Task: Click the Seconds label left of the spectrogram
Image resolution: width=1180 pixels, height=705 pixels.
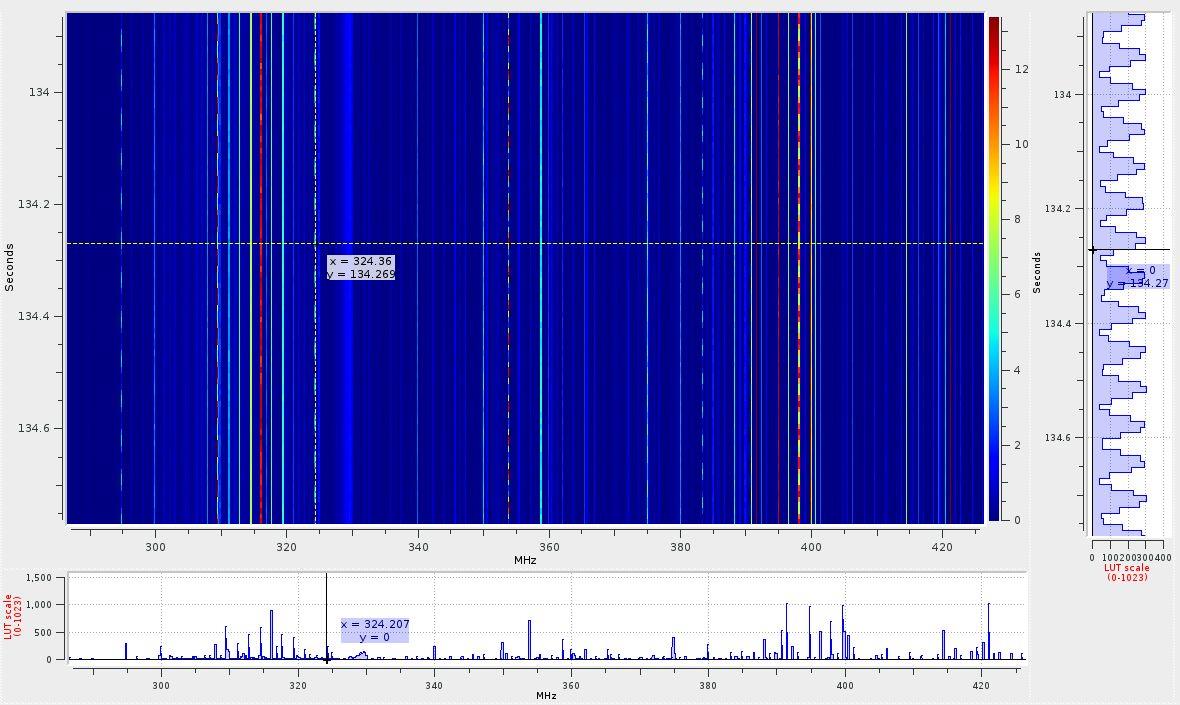Action: (x=9, y=267)
